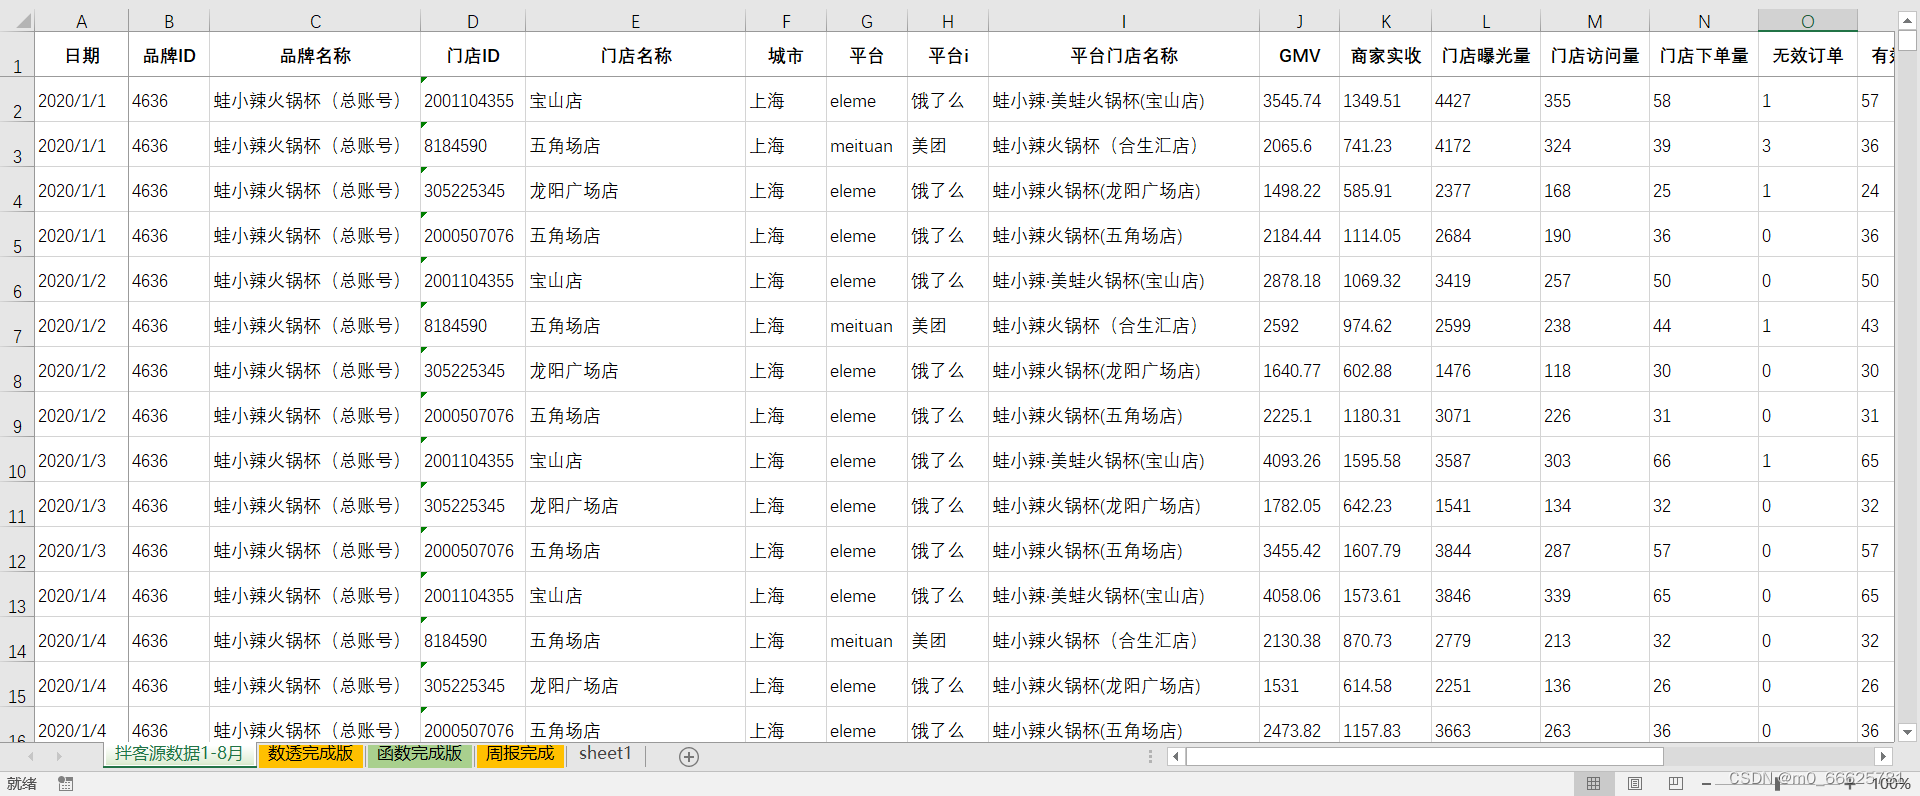Click the cell with value 741.23
Viewport: 1920px width, 796px height.
[1386, 146]
